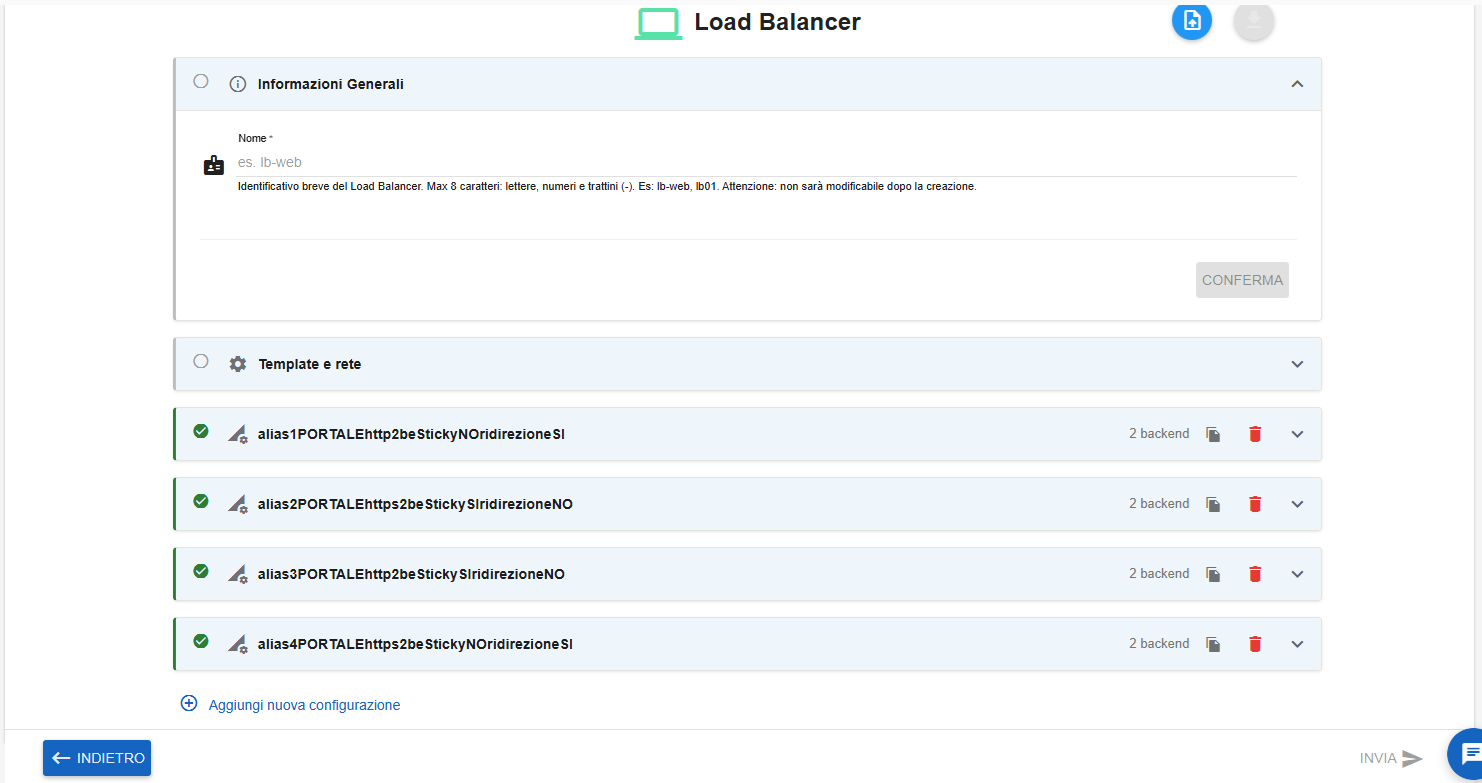
Task: Click the Identificativo breve helper text
Action: click(x=607, y=186)
